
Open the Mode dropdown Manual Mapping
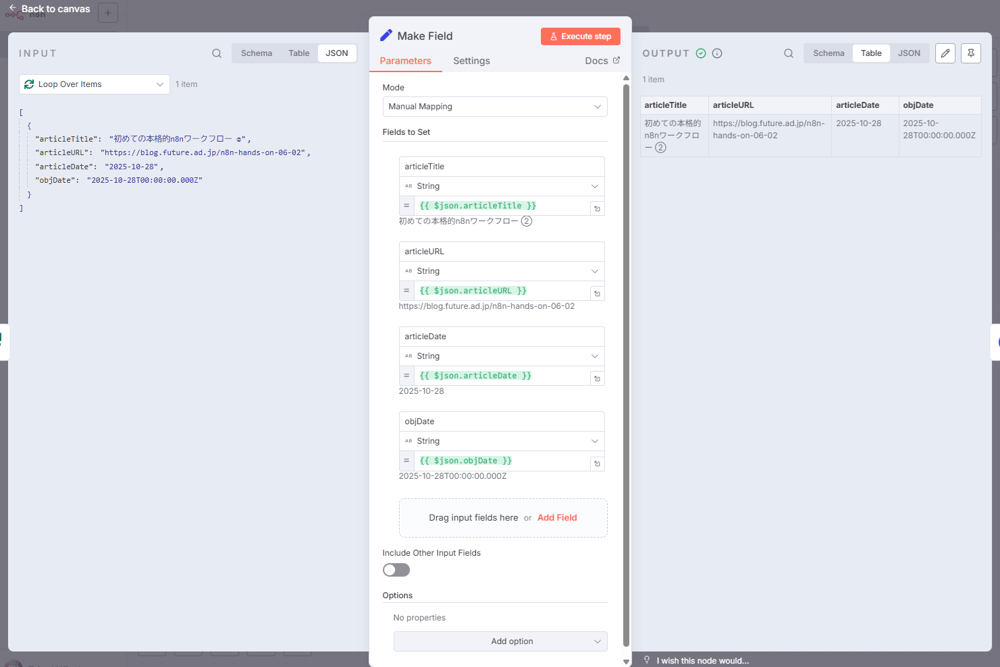coord(495,106)
